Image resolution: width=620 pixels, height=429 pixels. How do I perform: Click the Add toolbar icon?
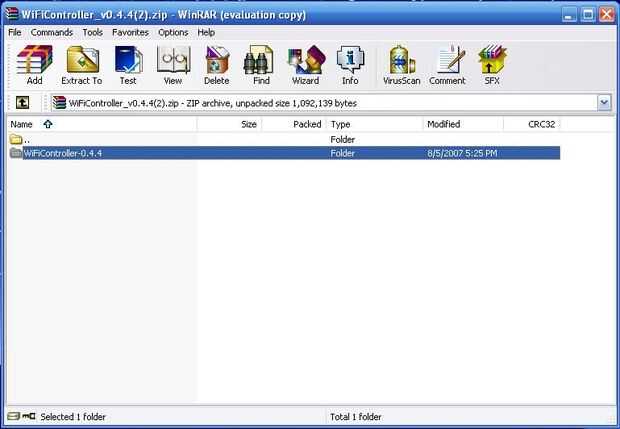click(34, 64)
